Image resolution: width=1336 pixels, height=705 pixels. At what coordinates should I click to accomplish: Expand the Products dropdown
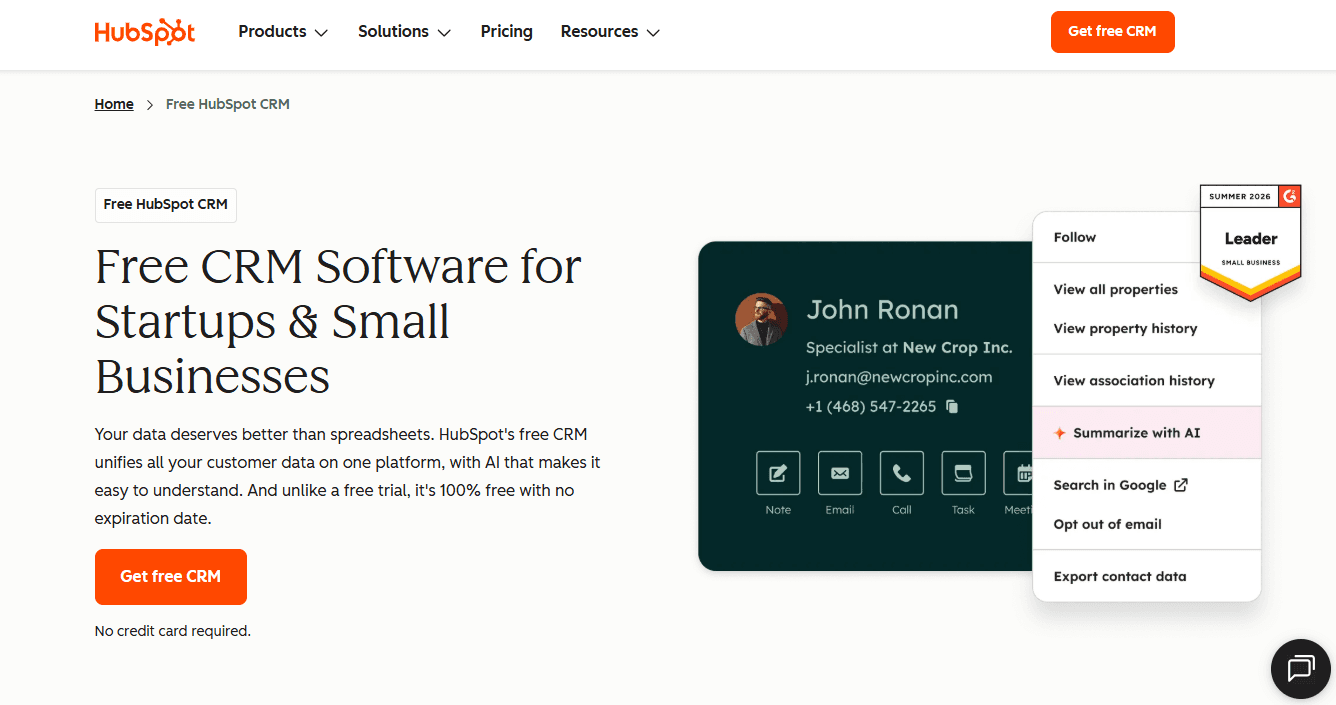(x=283, y=32)
